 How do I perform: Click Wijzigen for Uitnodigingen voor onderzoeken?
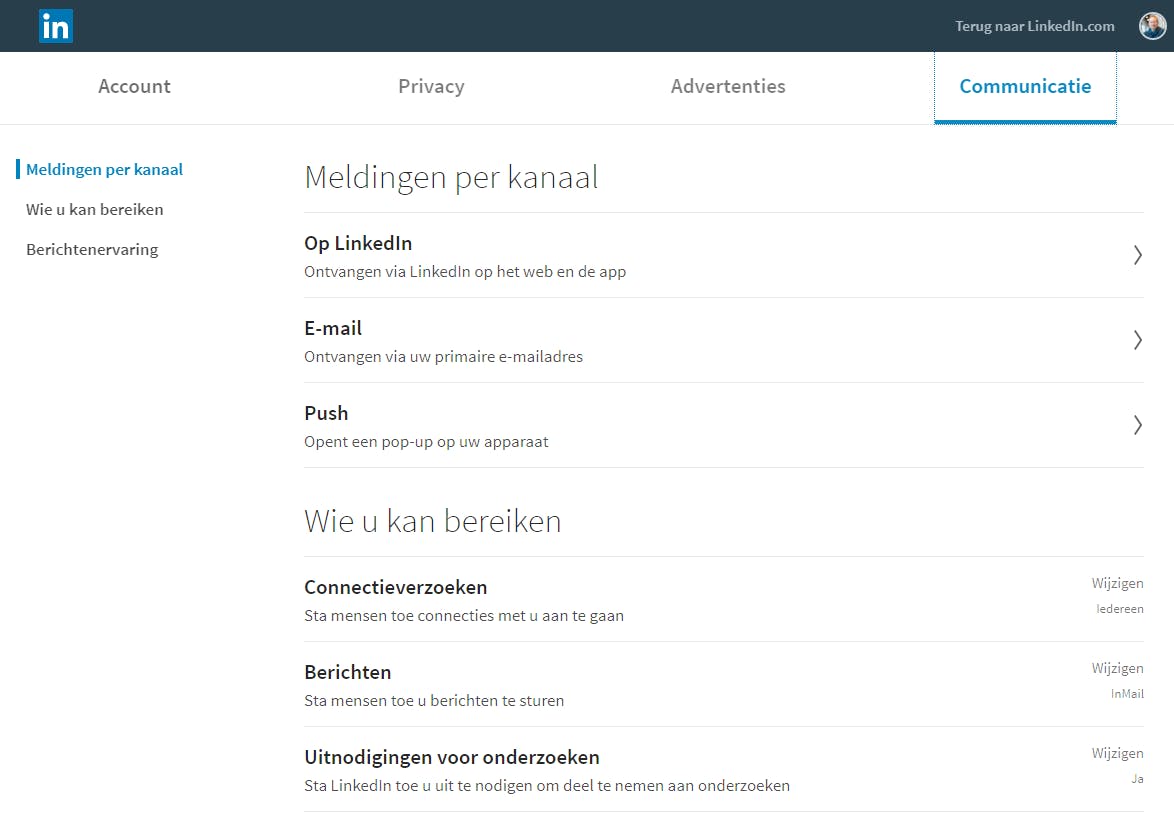pyautogui.click(x=1117, y=753)
